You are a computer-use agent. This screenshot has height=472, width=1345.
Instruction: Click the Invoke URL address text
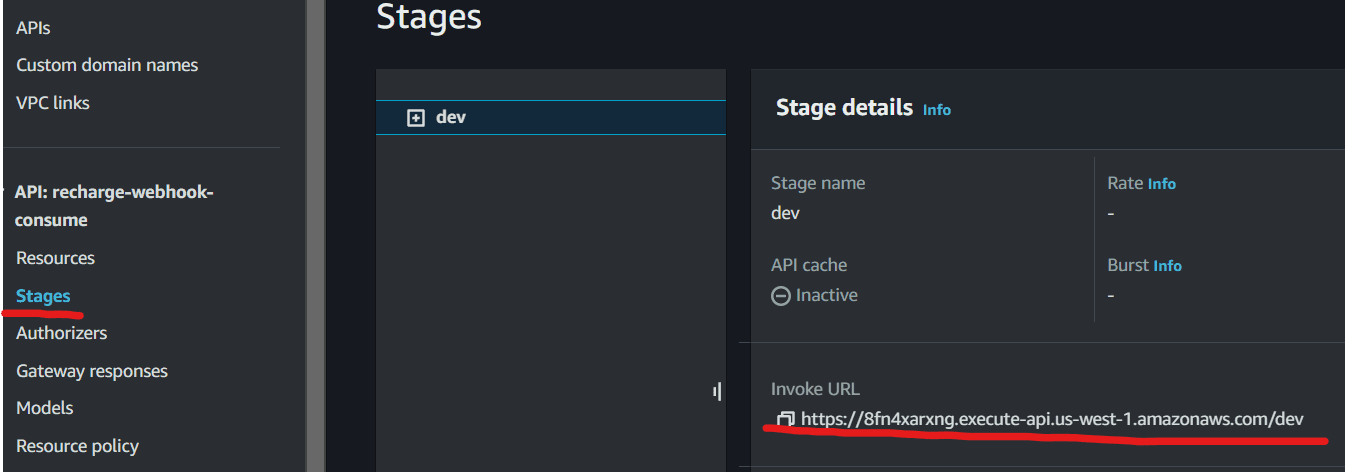pyautogui.click(x=1052, y=419)
